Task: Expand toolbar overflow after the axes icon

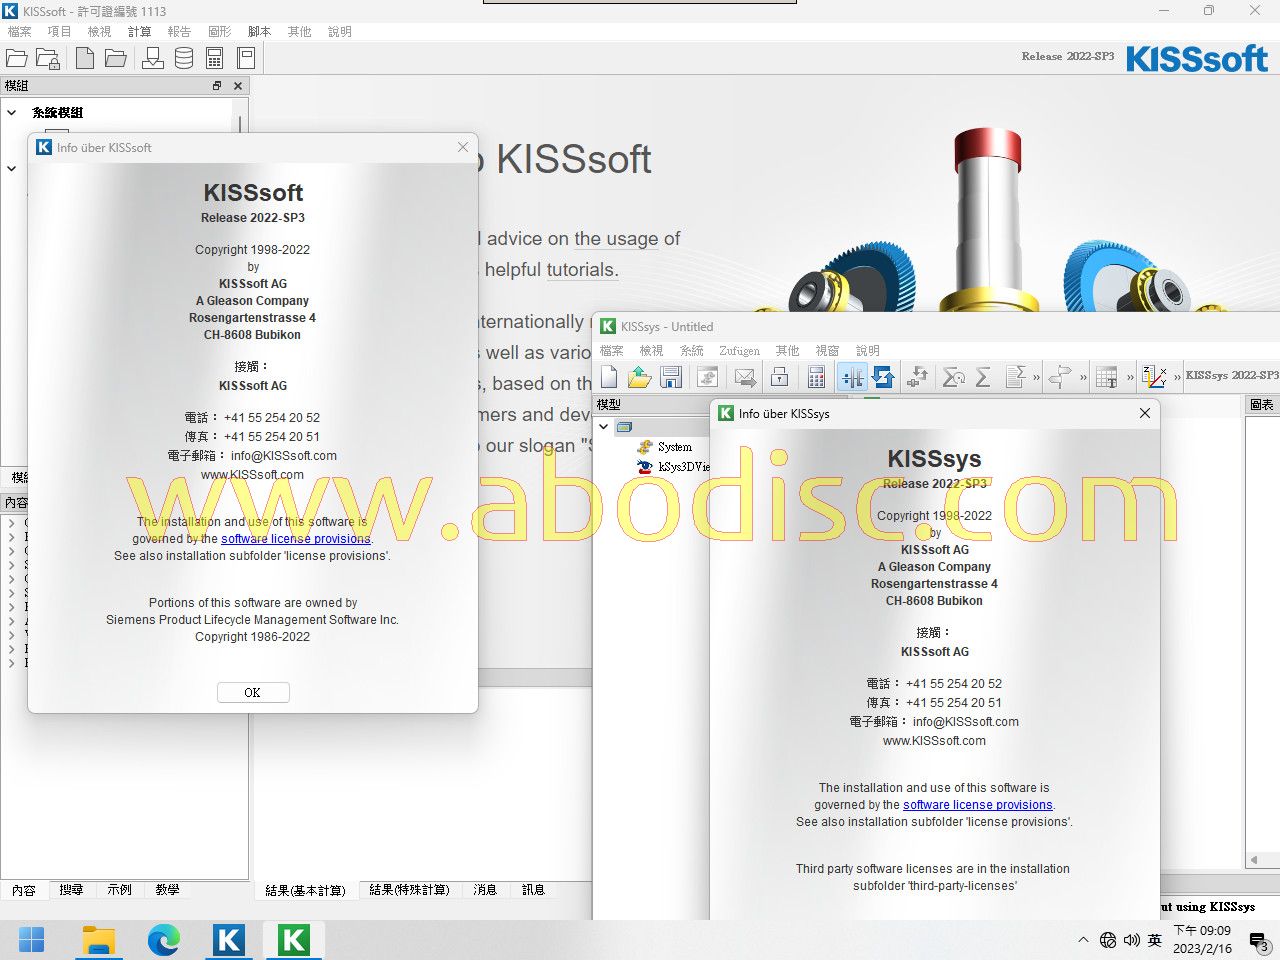Action: 1177,378
